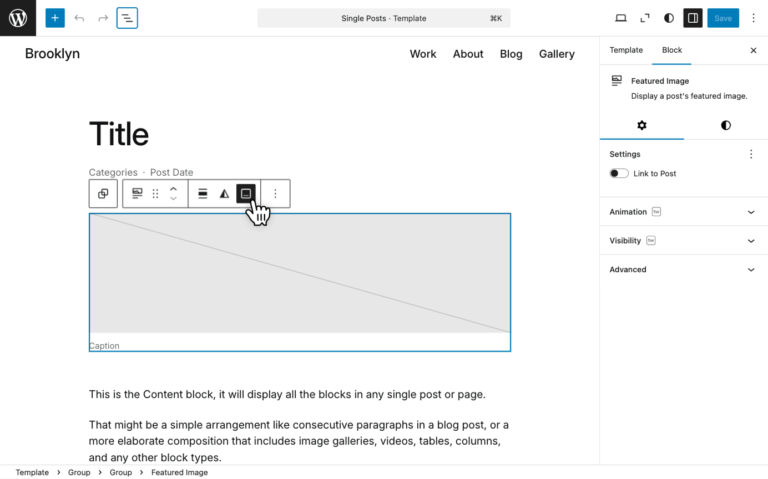Move block down with the down chevron

[x=173, y=199]
